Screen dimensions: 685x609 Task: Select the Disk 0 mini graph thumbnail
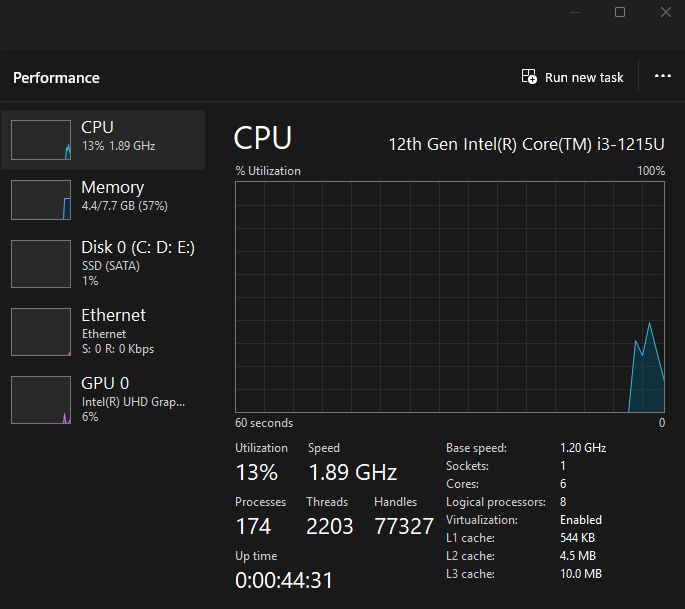click(x=41, y=263)
